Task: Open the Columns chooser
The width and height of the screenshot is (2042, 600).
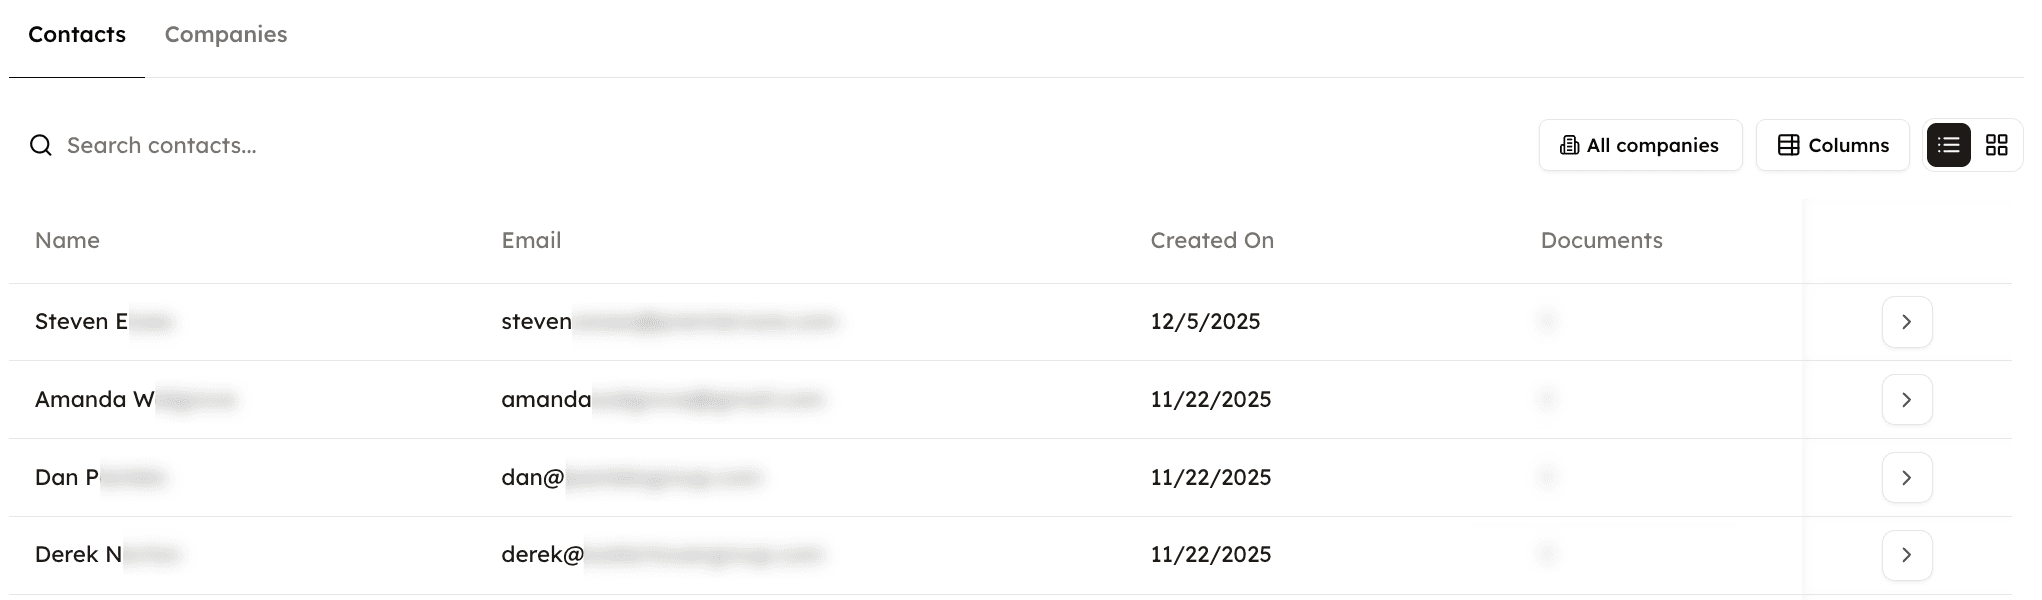Action: click(x=1832, y=146)
